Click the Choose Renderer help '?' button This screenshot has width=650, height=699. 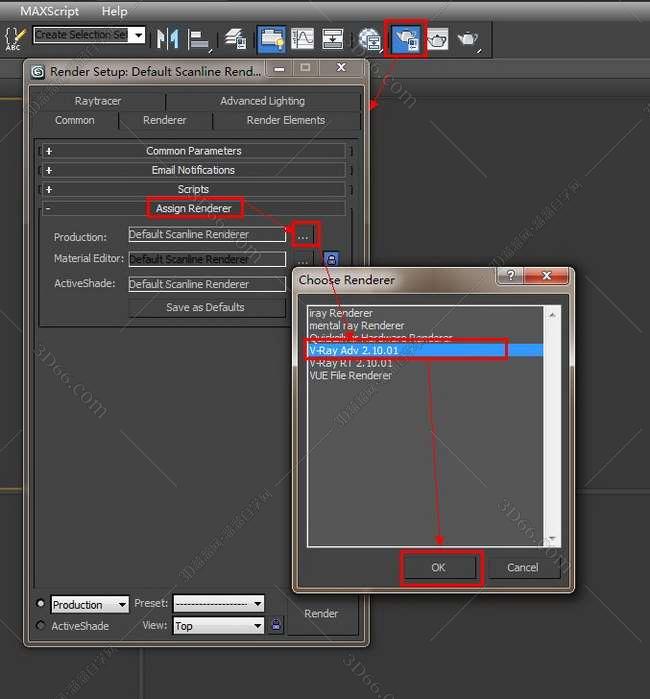coord(511,275)
